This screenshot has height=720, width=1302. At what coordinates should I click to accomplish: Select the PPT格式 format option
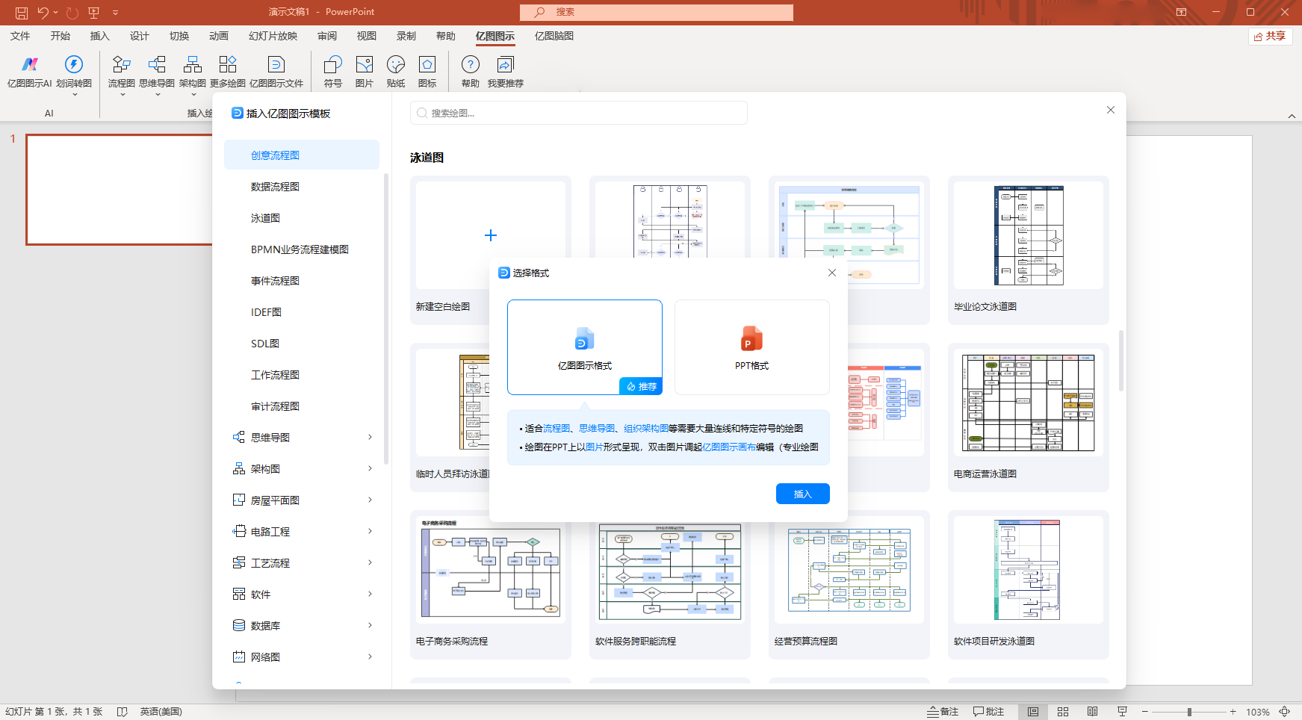coord(751,347)
